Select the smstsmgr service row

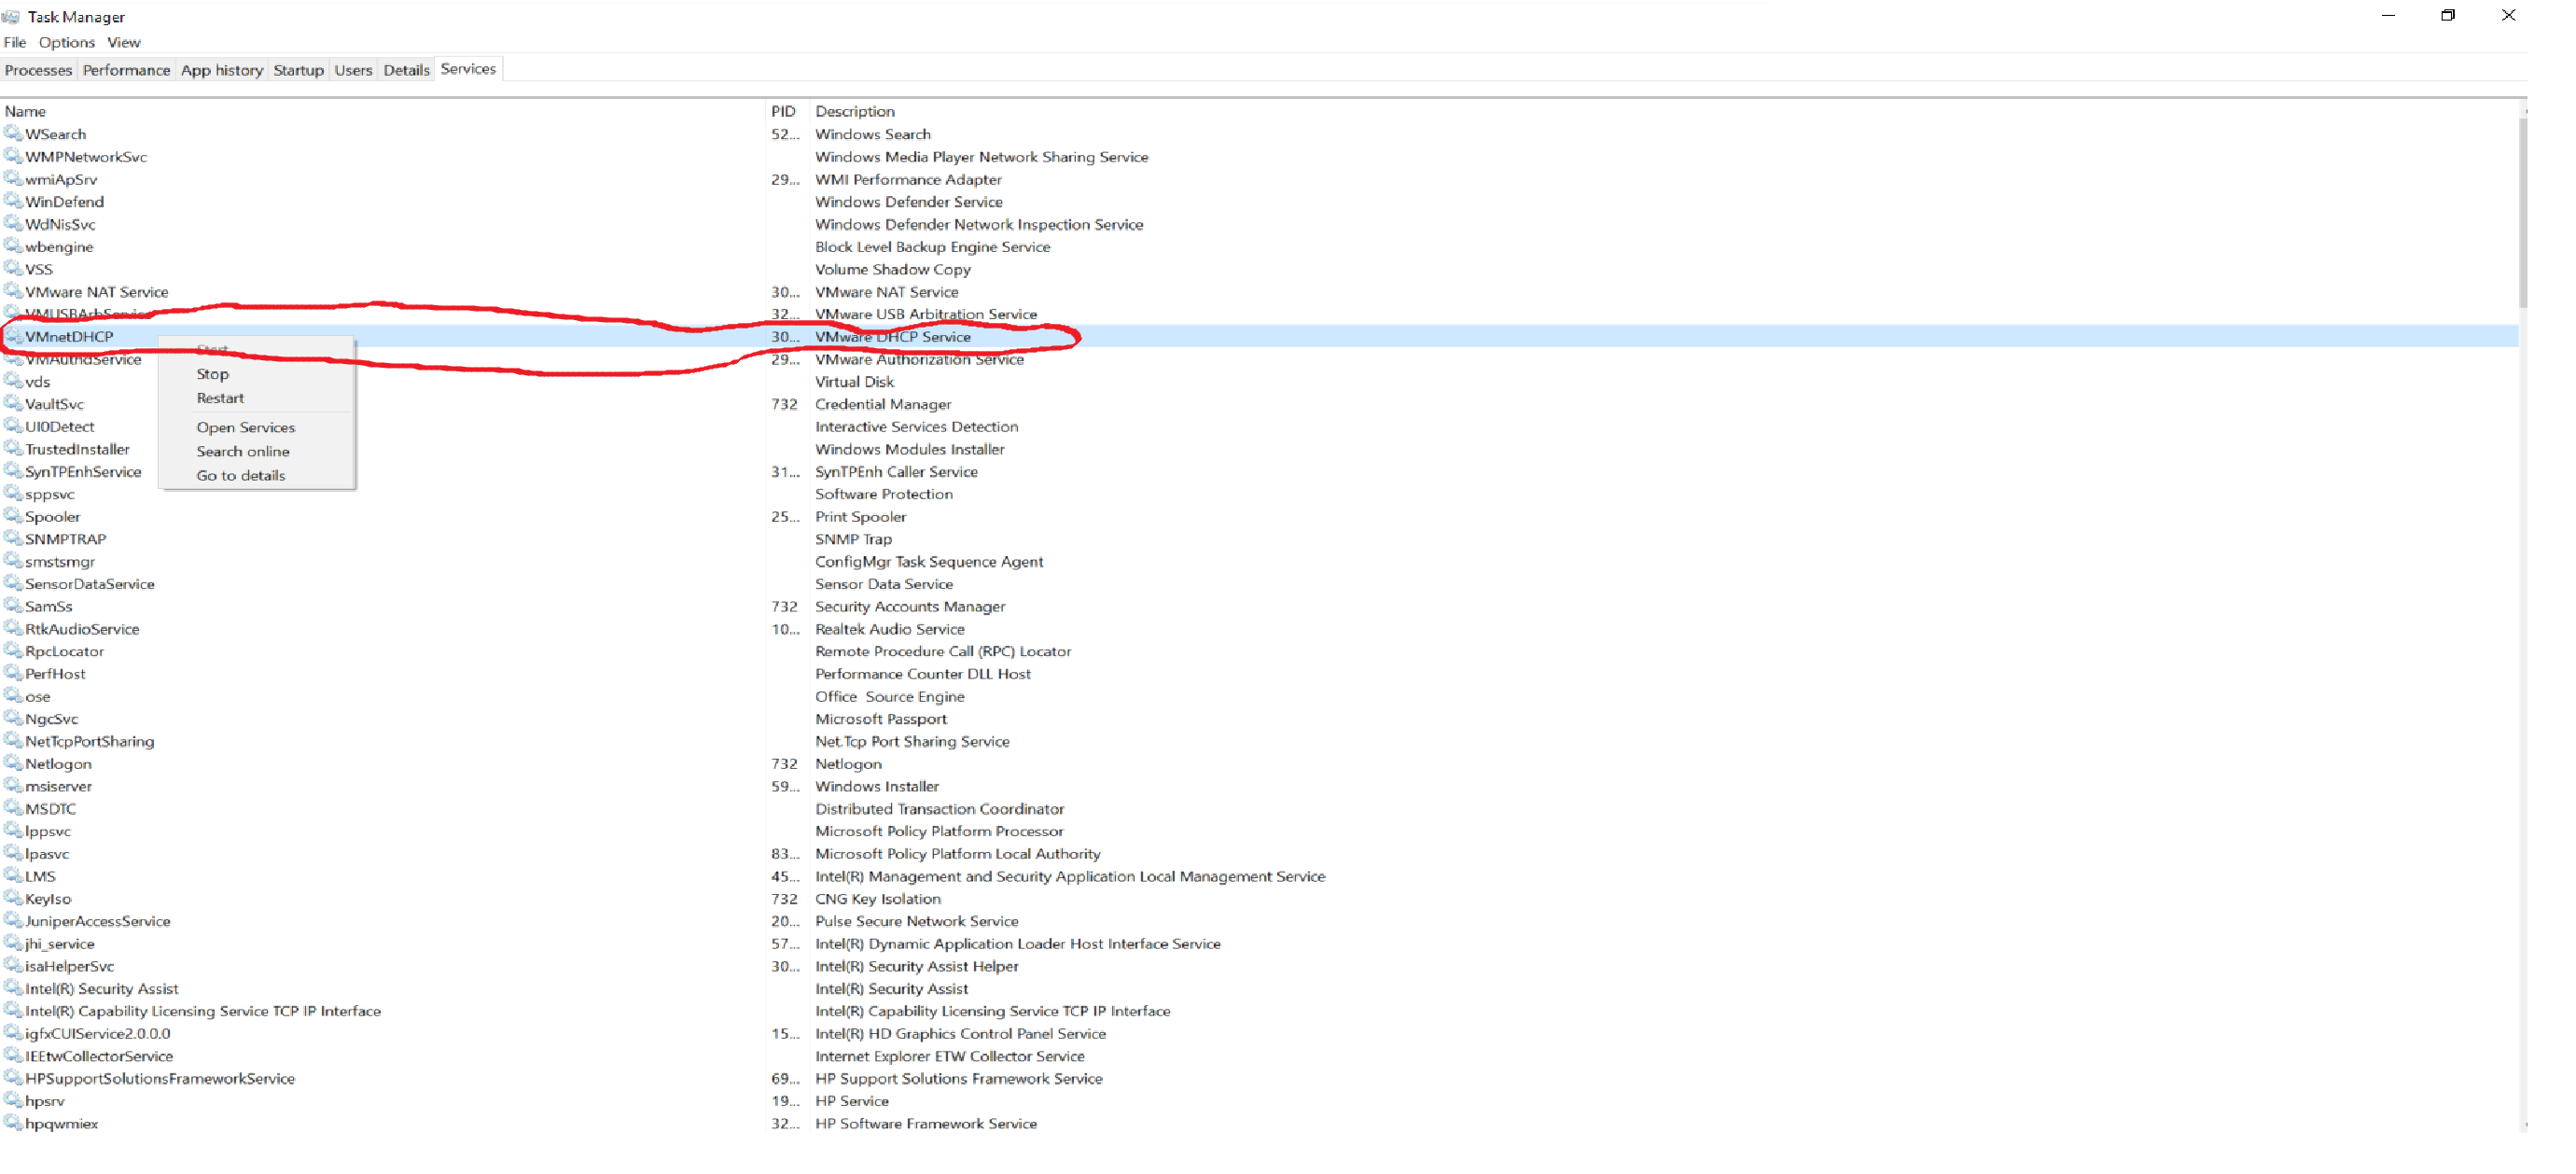coord(1260,561)
